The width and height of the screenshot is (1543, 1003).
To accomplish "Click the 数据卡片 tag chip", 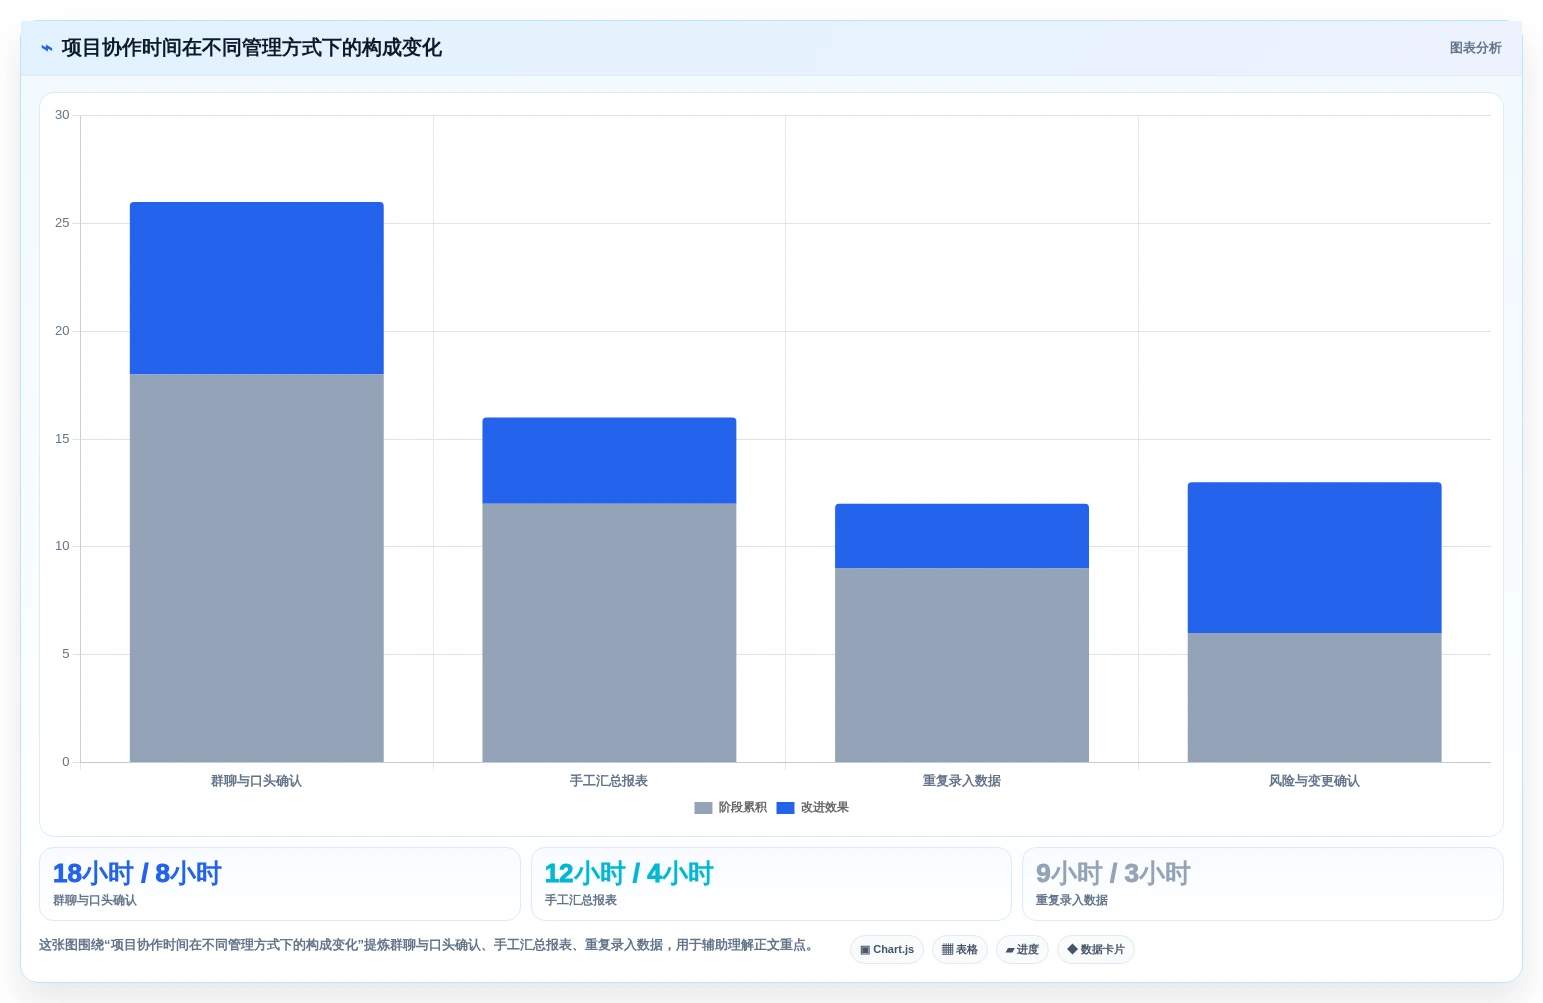I will point(1096,950).
